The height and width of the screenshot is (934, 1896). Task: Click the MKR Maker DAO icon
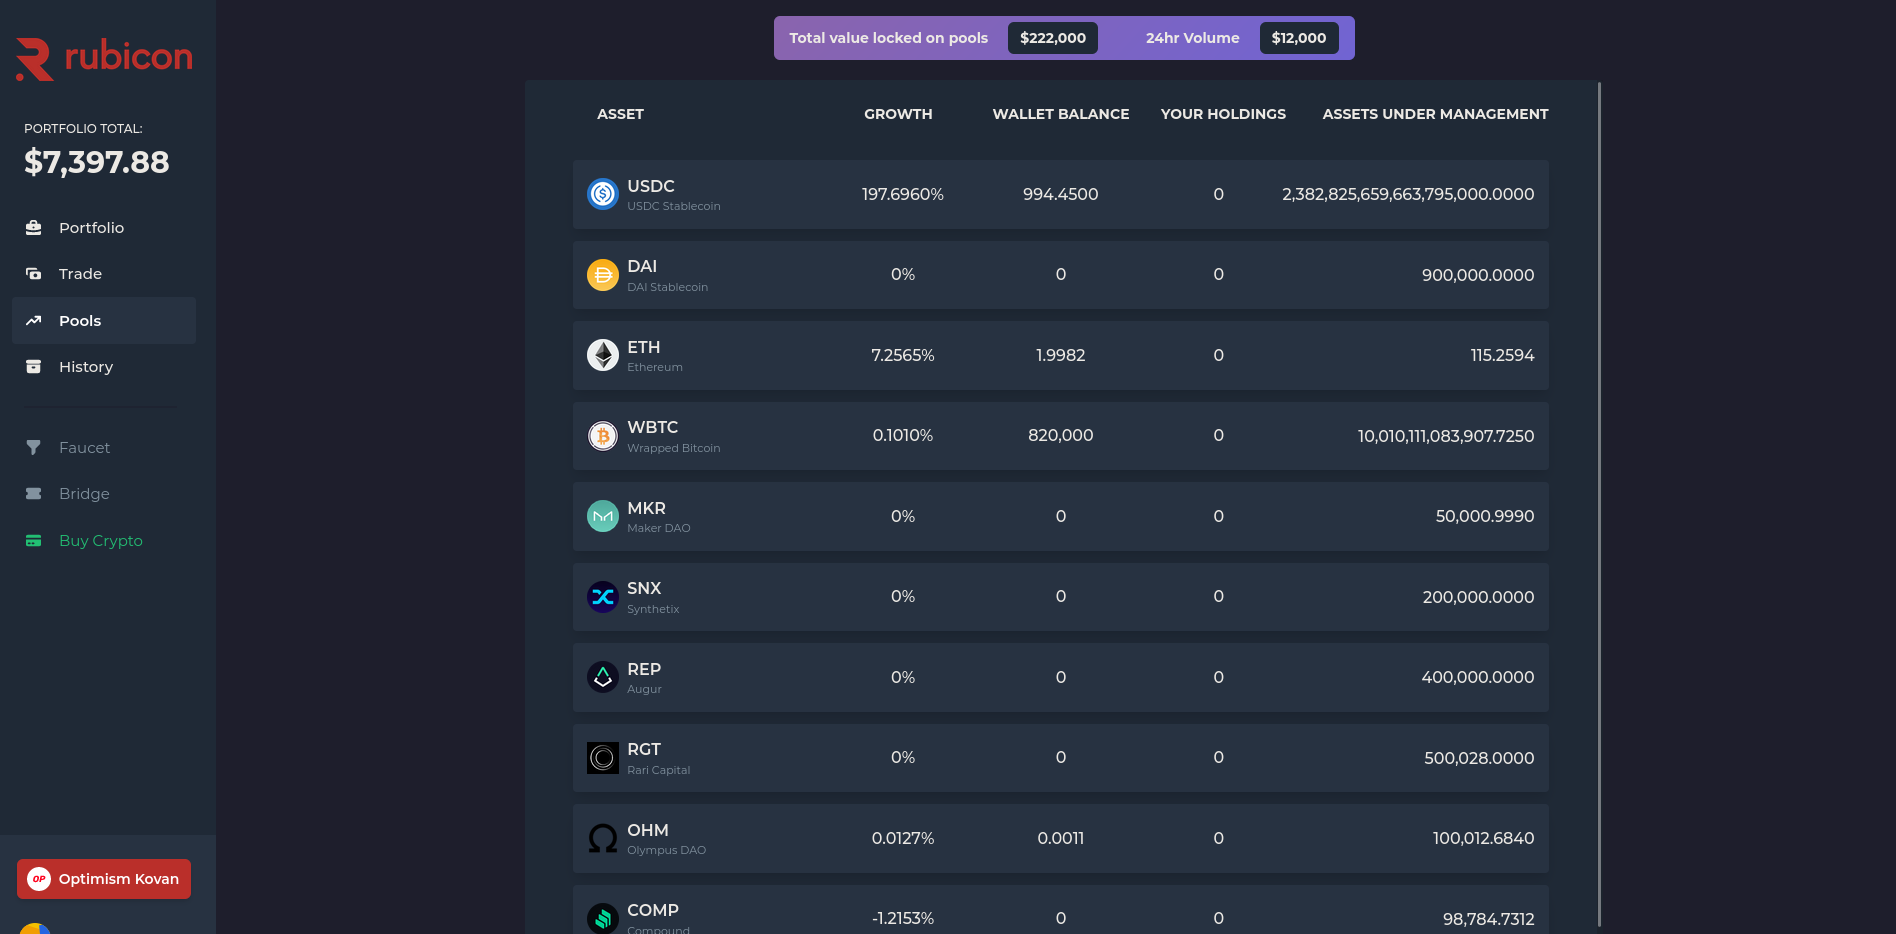coord(603,516)
